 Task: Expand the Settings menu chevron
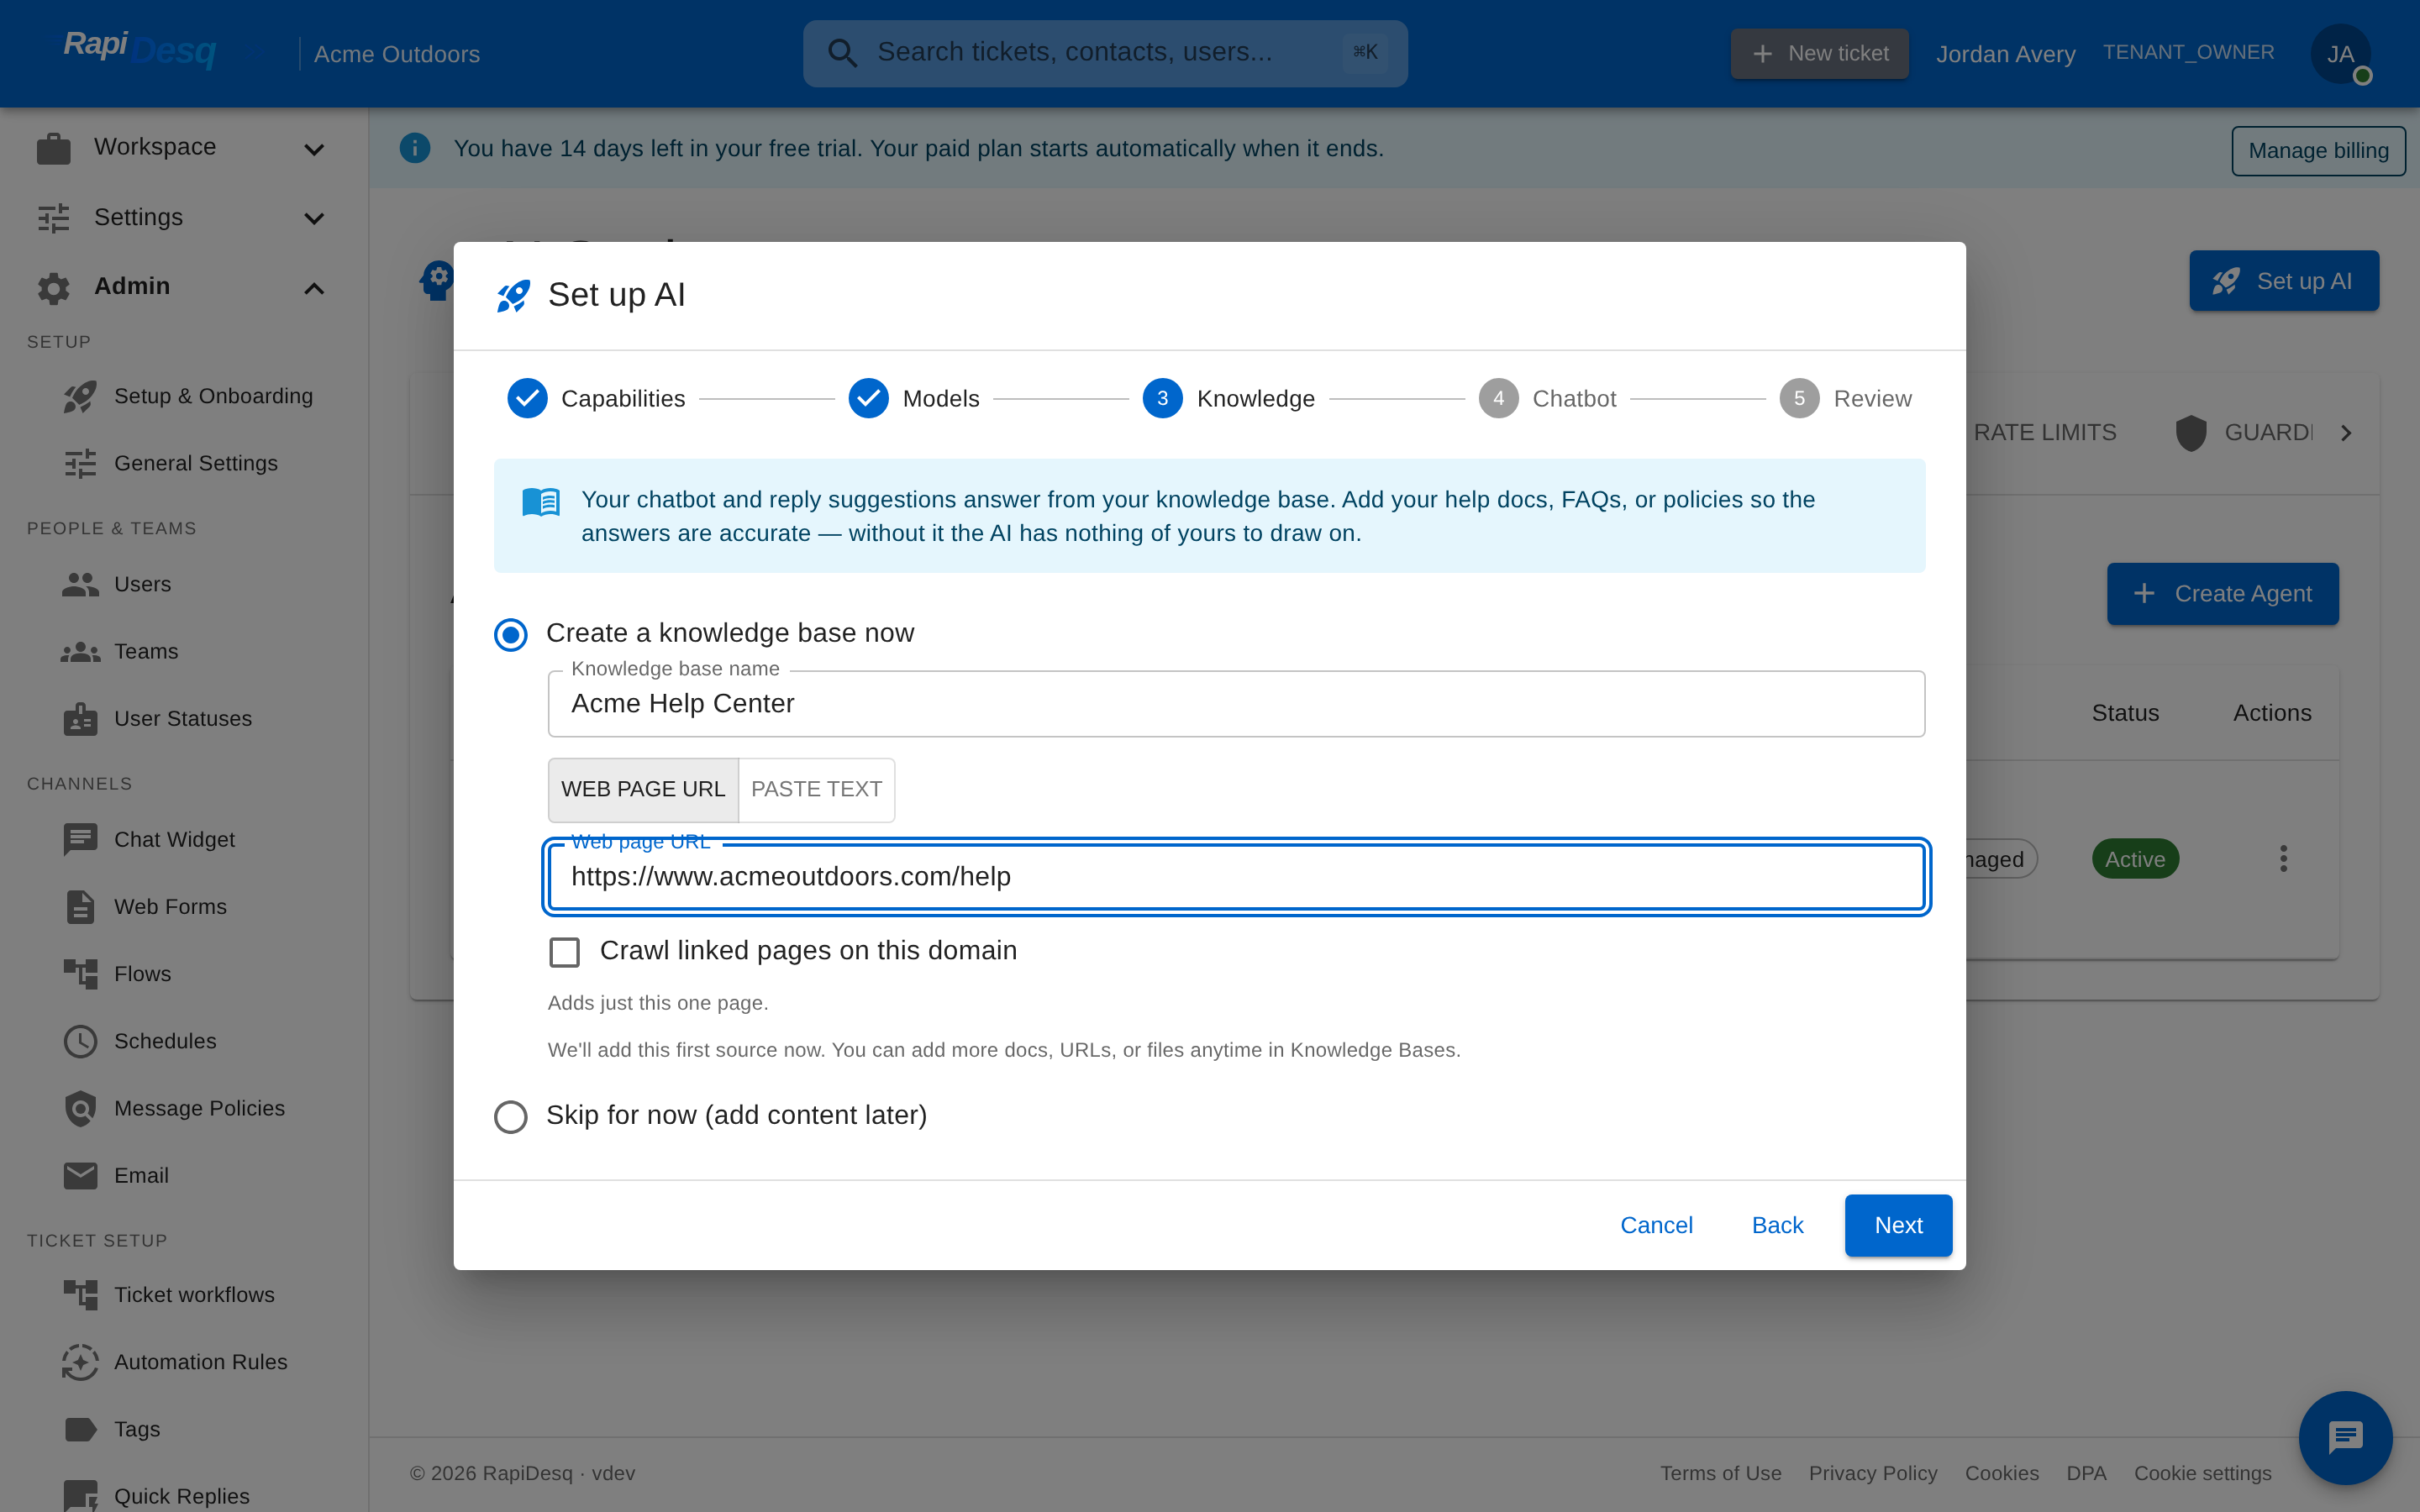pyautogui.click(x=314, y=218)
